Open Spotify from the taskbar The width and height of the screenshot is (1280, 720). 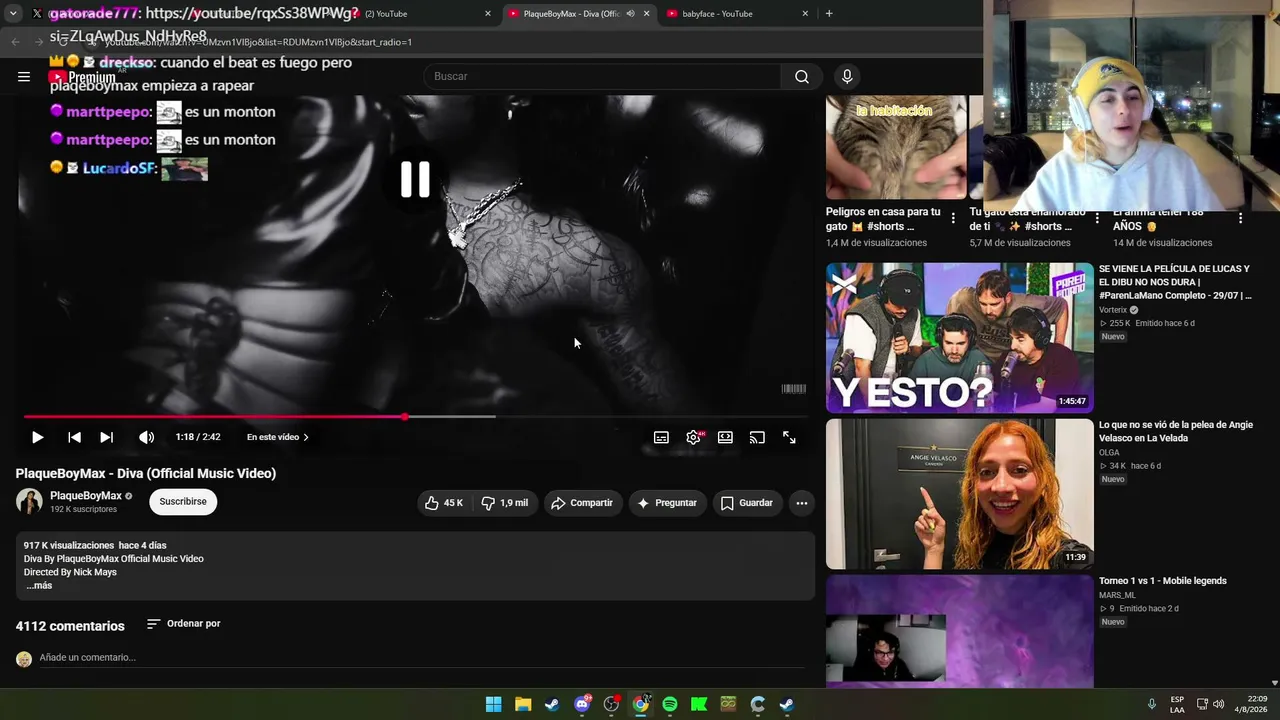670,704
